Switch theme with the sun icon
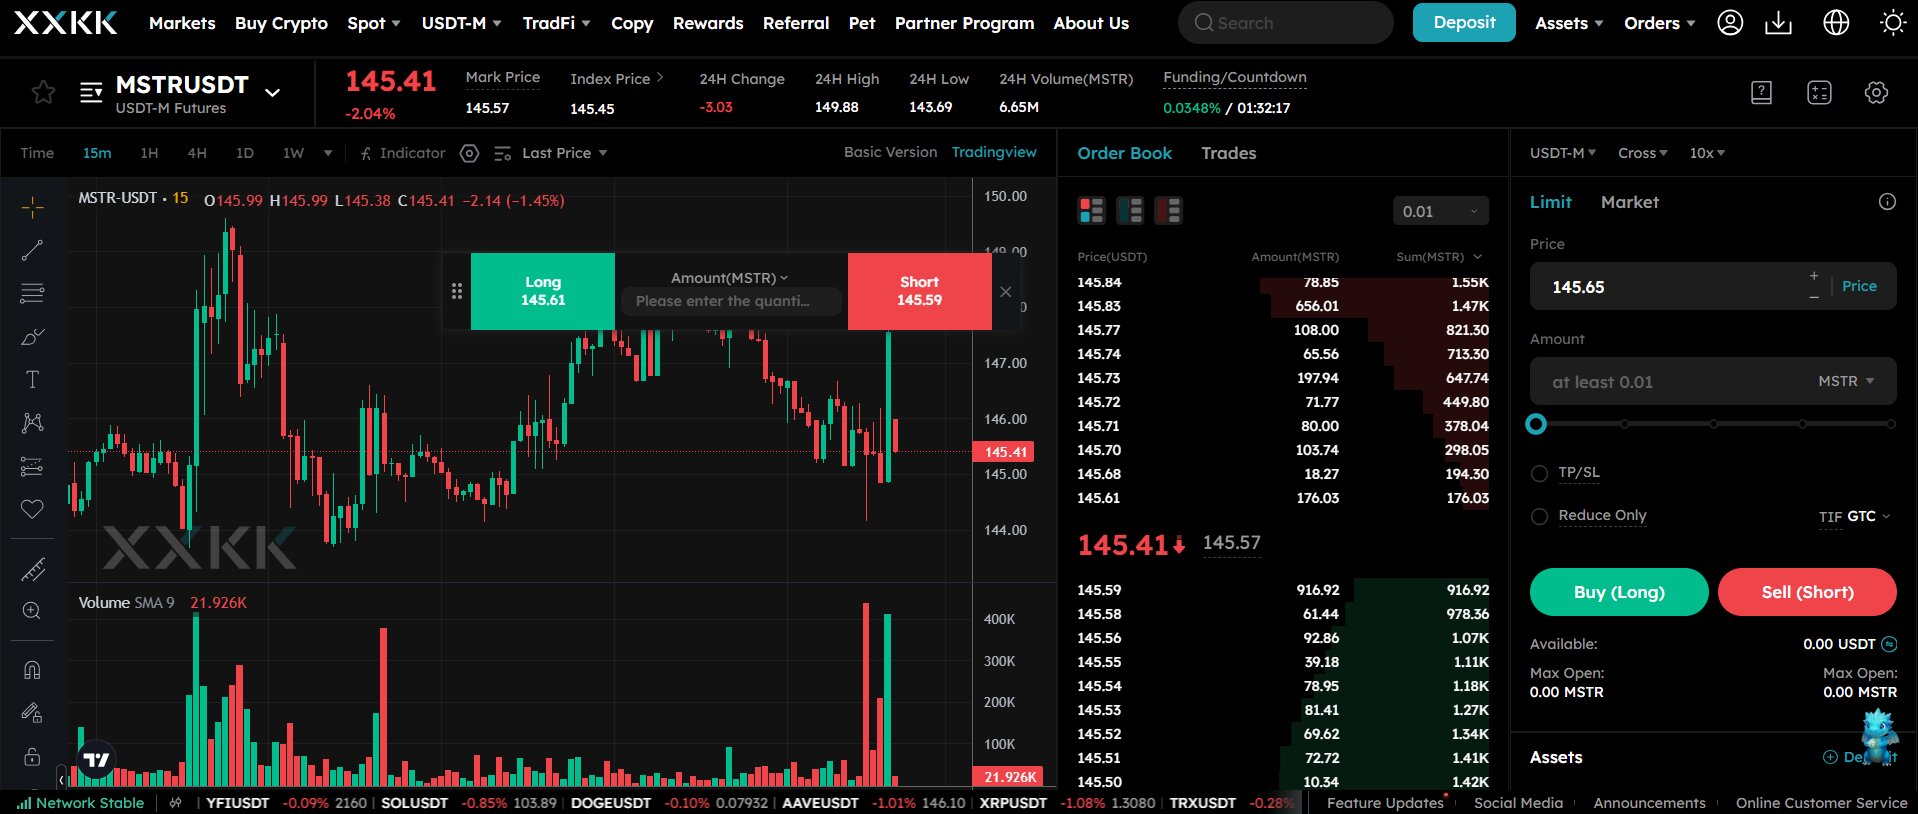This screenshot has height=814, width=1918. click(1892, 23)
